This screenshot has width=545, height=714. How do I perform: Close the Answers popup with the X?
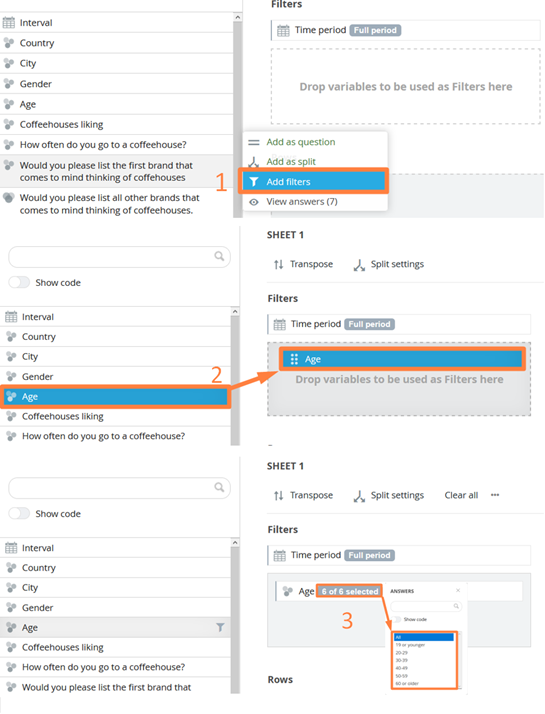(x=458, y=591)
